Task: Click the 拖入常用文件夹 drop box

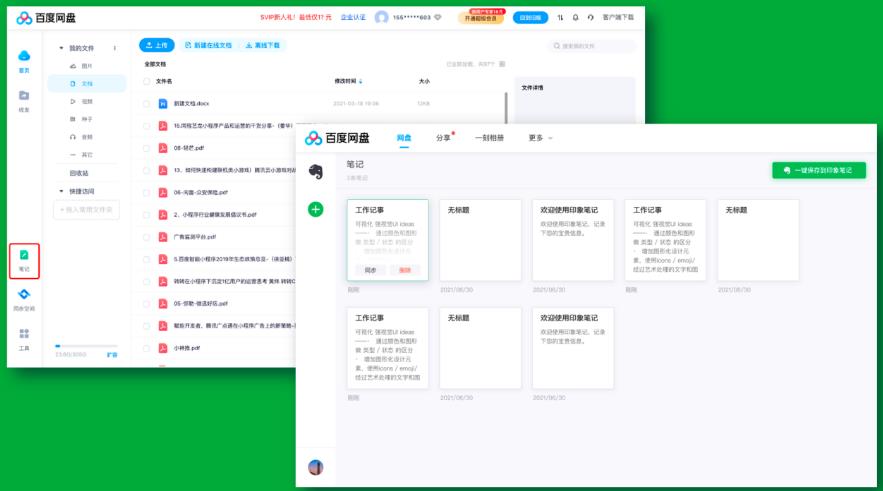Action: 86,209
